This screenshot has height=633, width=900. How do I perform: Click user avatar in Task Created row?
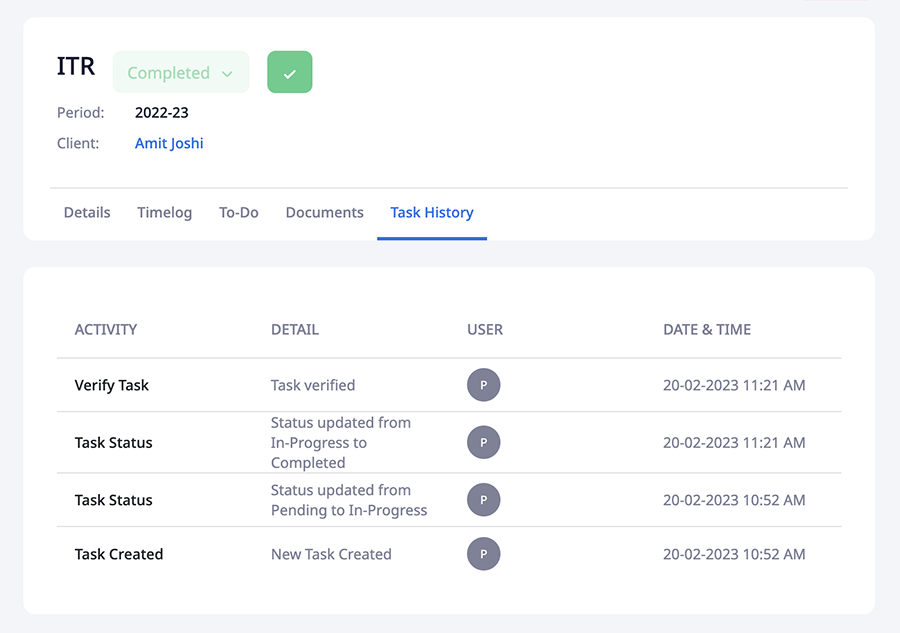click(483, 554)
